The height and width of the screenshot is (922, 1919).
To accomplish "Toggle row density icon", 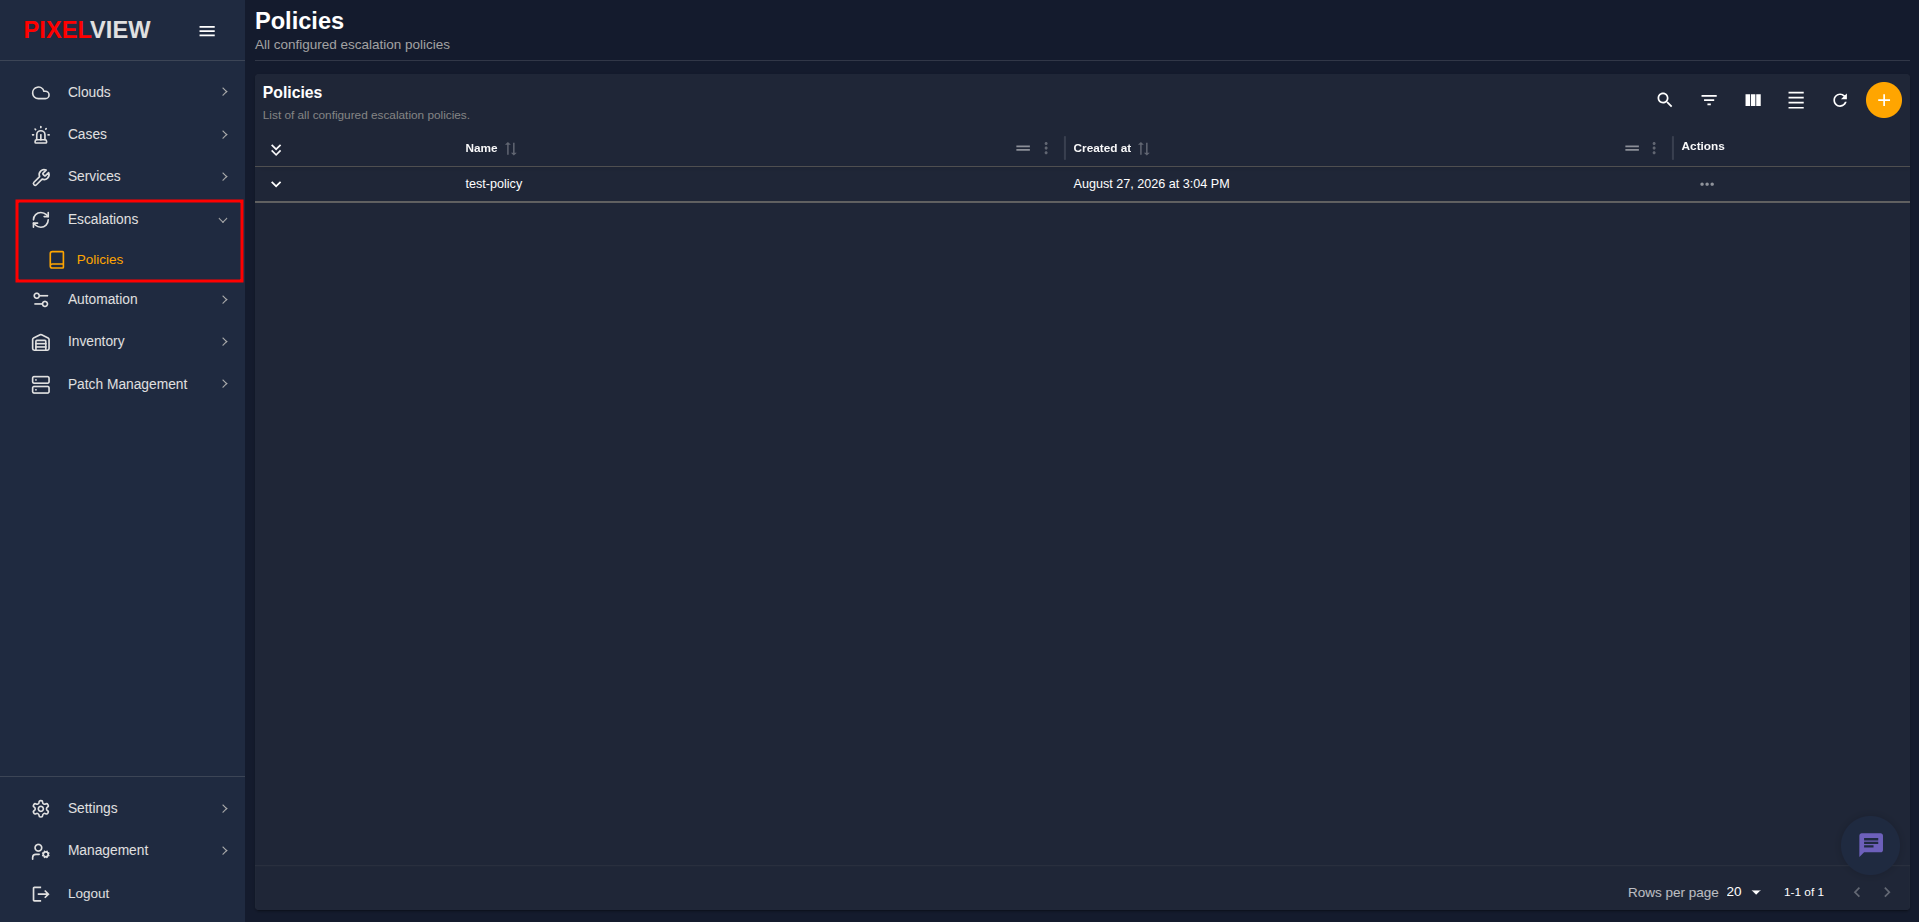I will pyautogui.click(x=1796, y=100).
